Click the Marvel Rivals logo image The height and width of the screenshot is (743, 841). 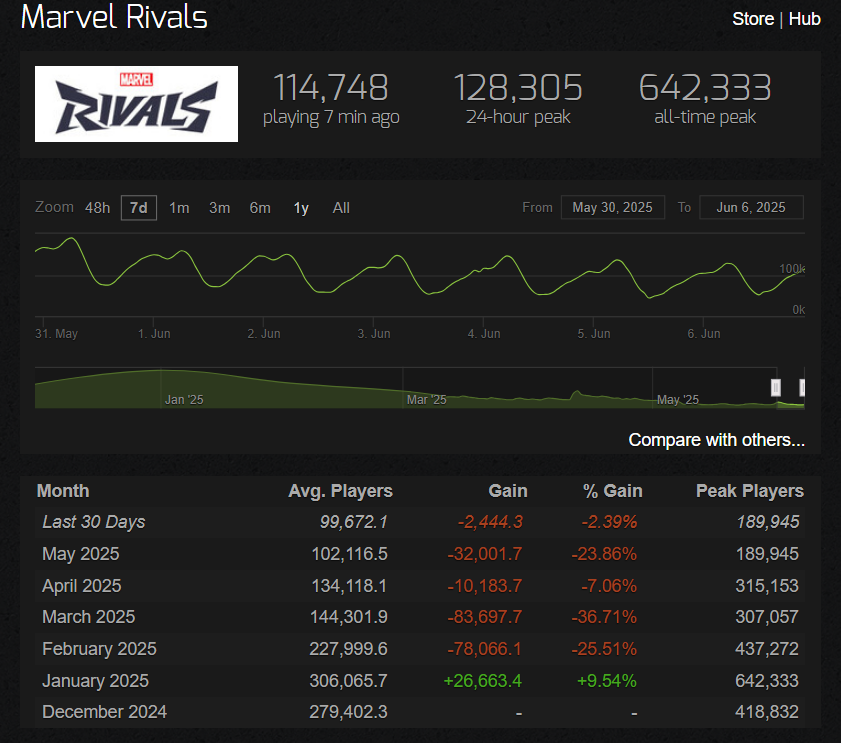[x=136, y=104]
